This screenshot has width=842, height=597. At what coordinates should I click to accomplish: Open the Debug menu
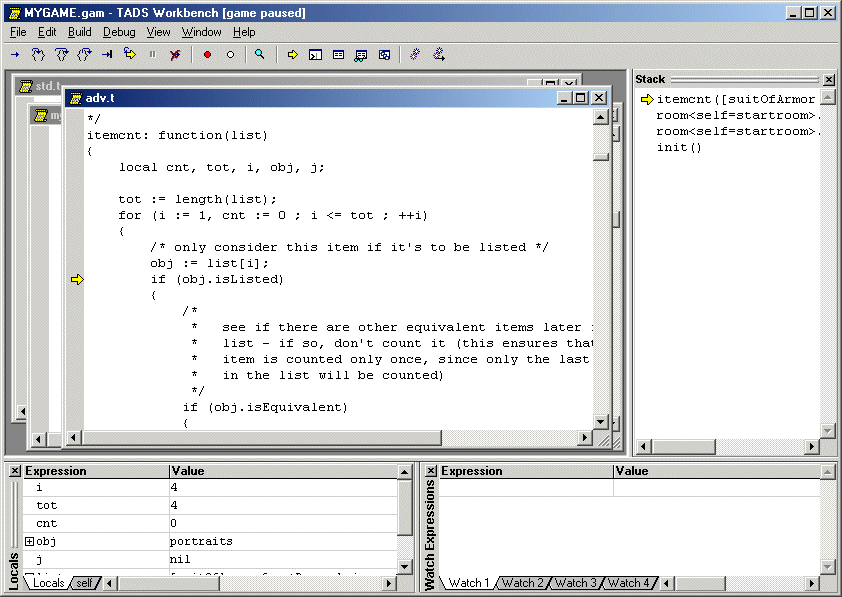119,32
